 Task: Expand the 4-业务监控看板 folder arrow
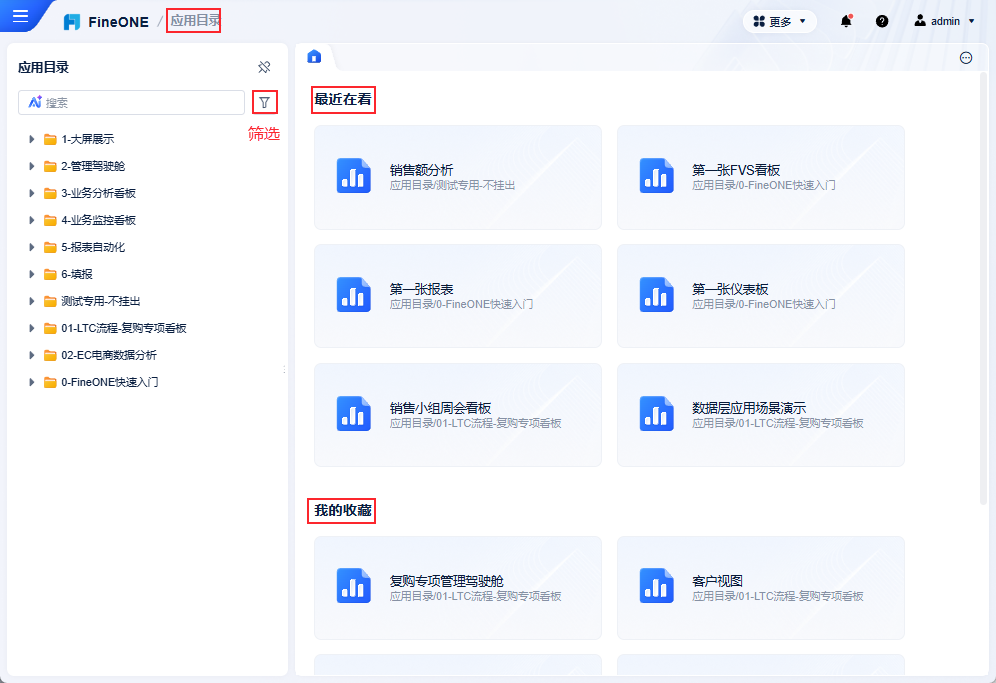[x=31, y=220]
